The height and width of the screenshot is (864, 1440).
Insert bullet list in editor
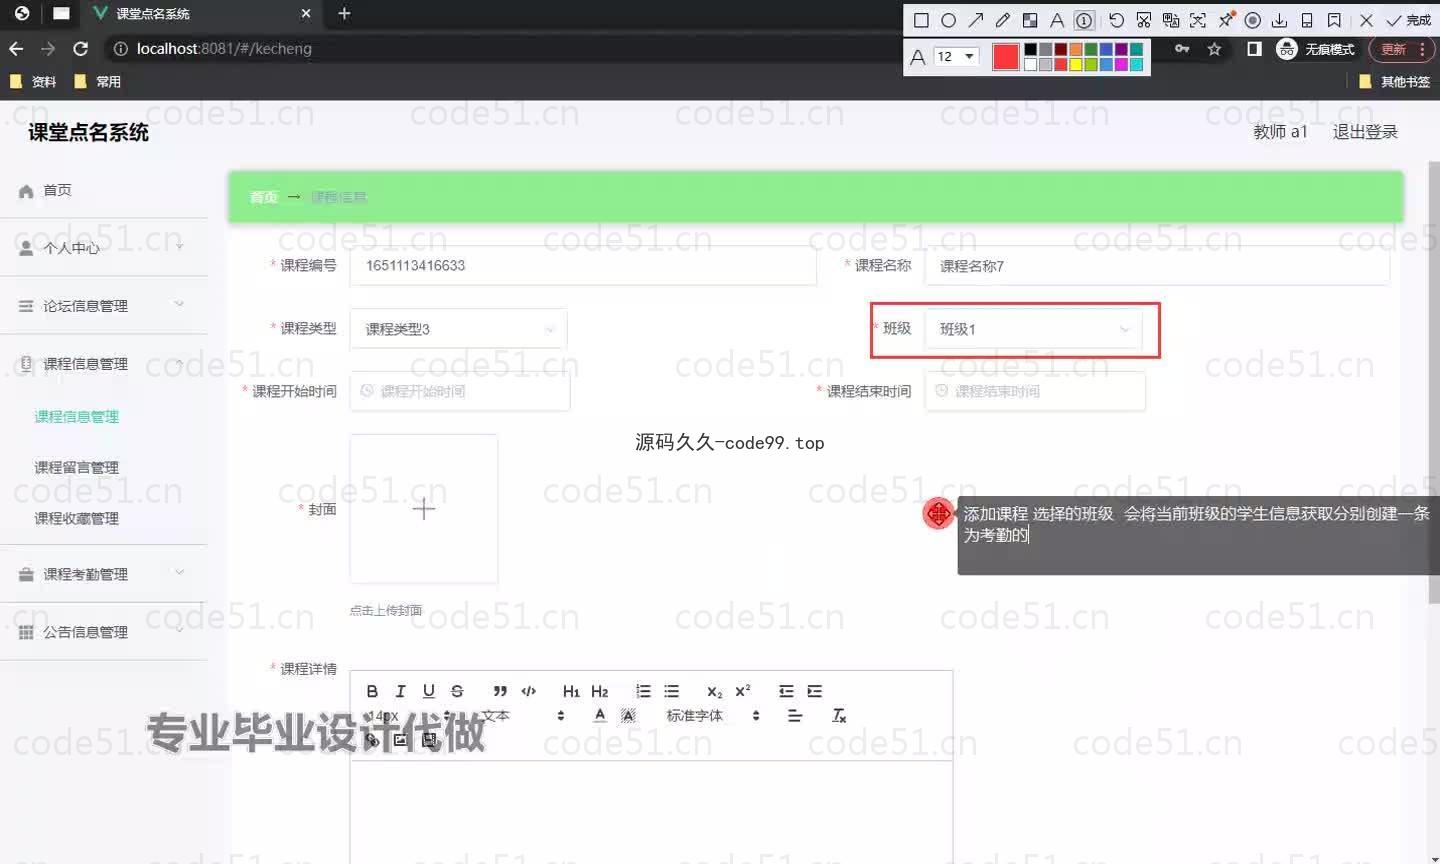tap(672, 691)
